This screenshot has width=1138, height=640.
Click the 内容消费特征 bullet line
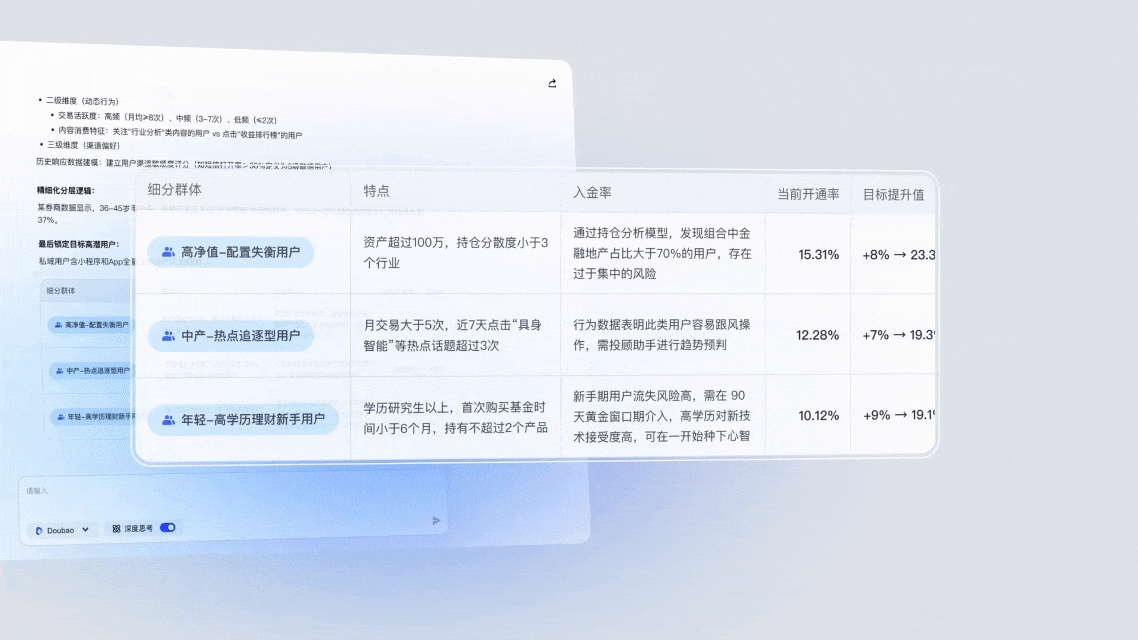point(180,133)
